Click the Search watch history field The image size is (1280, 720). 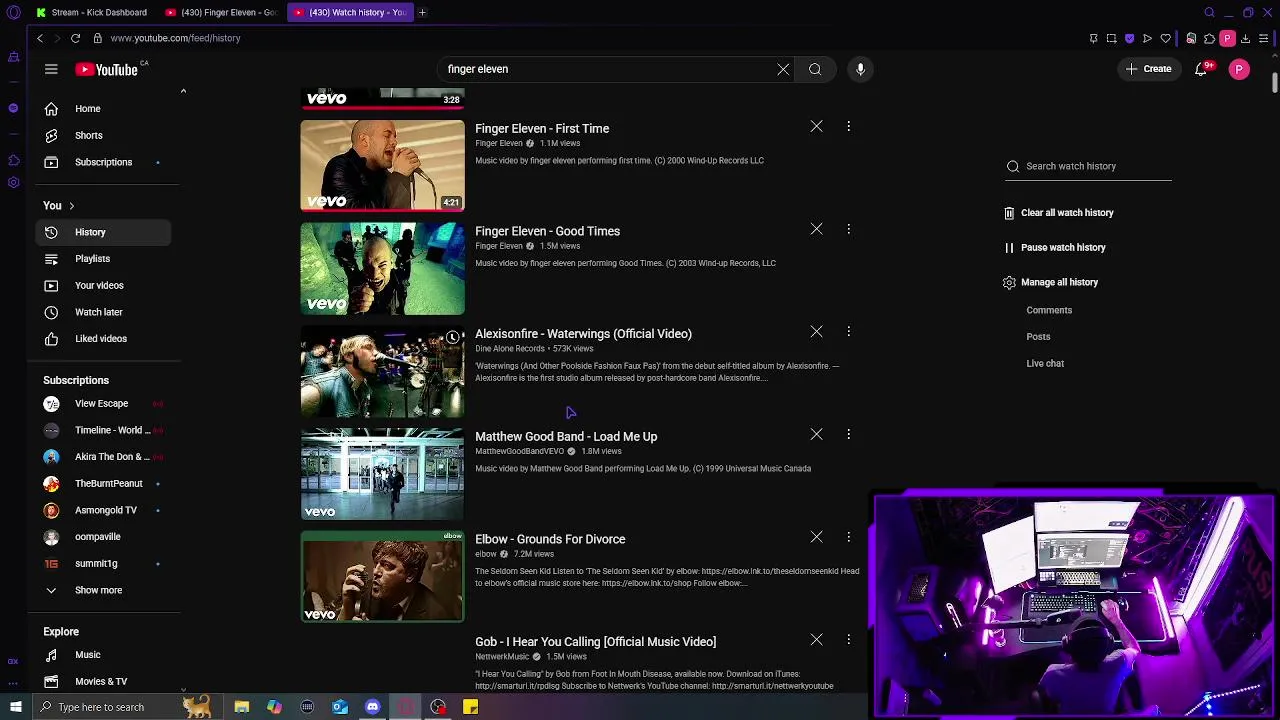(1088, 166)
